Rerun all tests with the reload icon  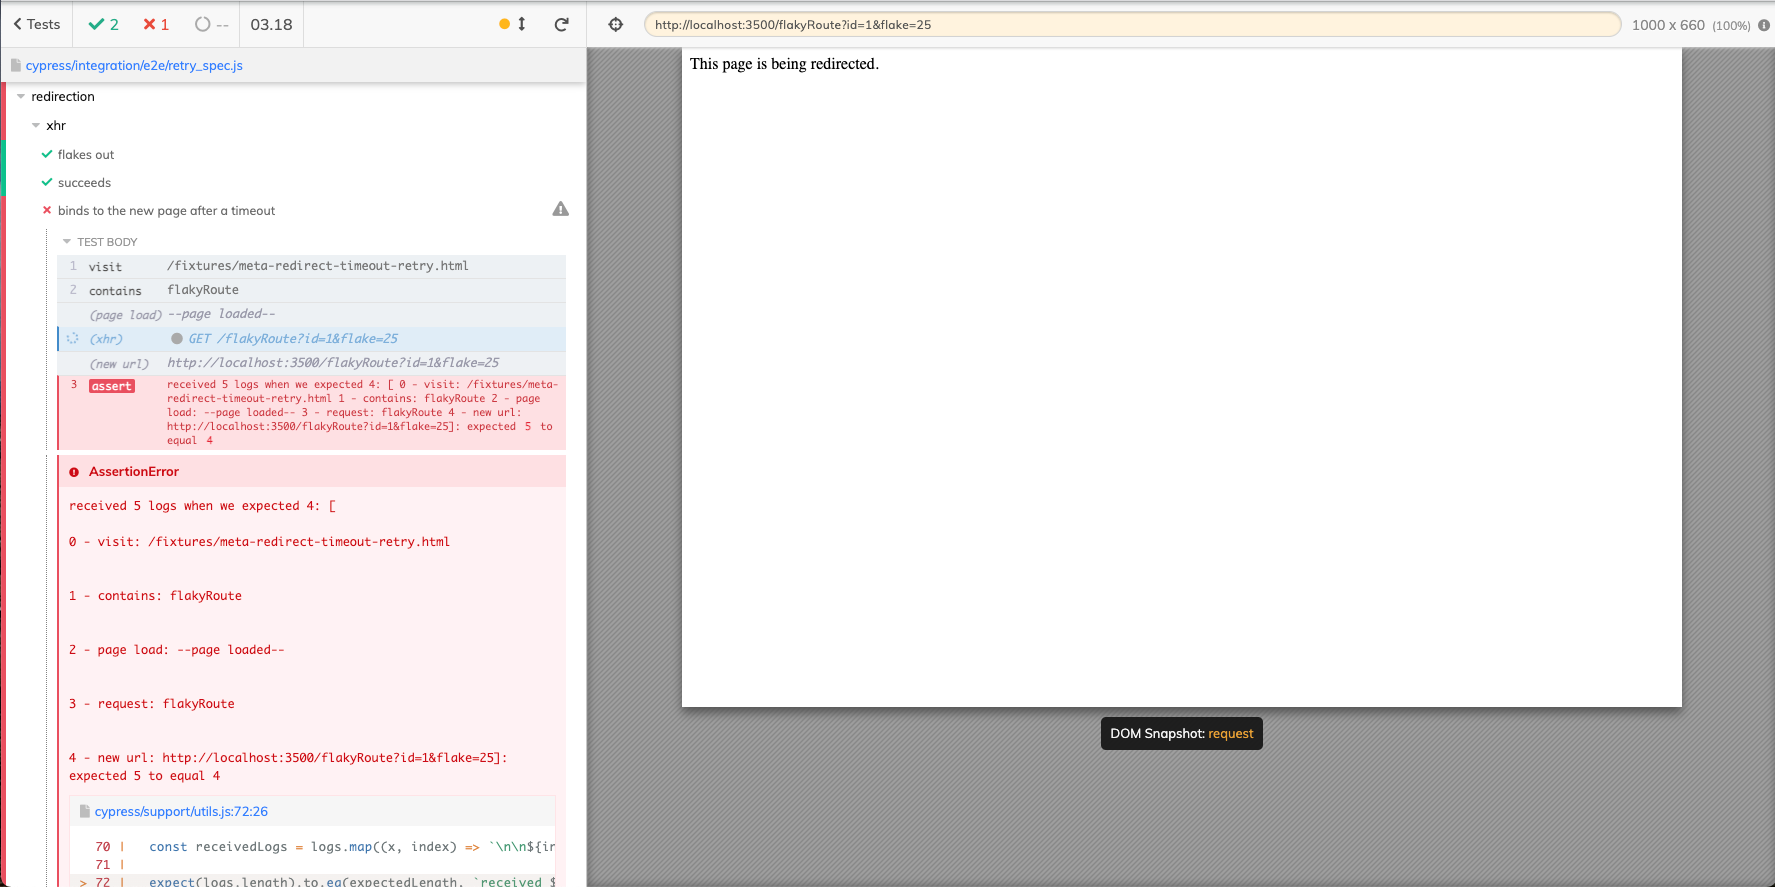562,24
